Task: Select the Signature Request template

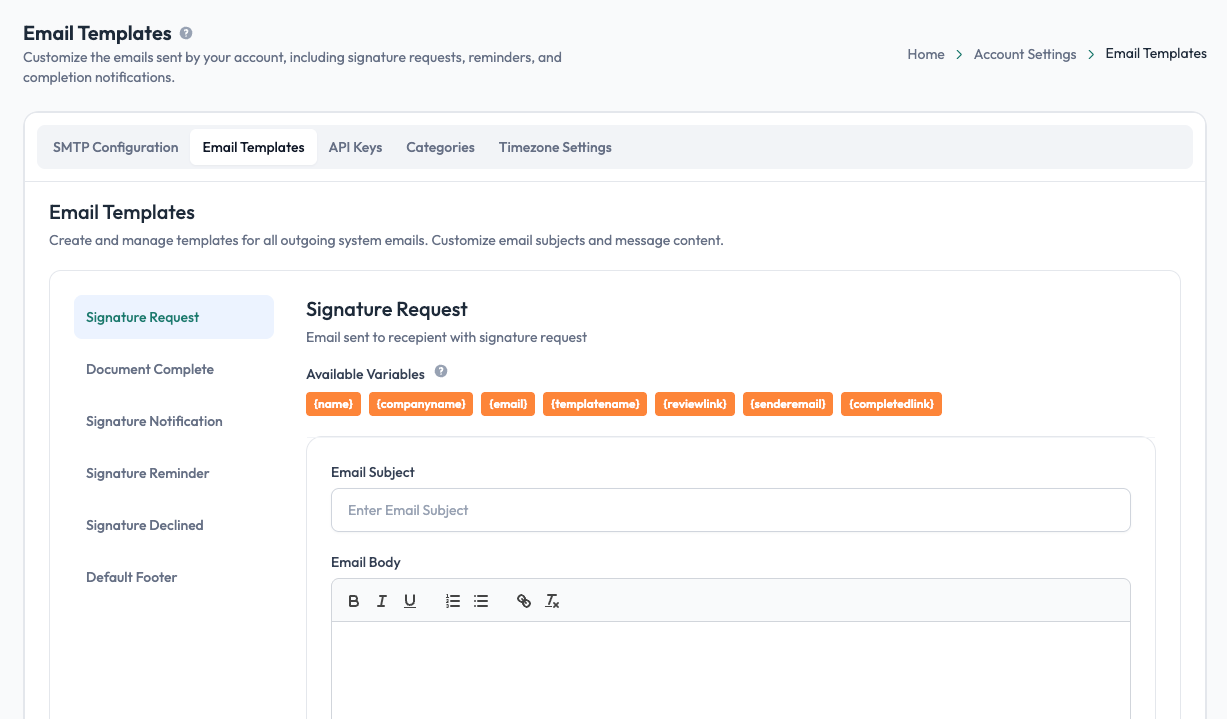Action: coord(174,317)
